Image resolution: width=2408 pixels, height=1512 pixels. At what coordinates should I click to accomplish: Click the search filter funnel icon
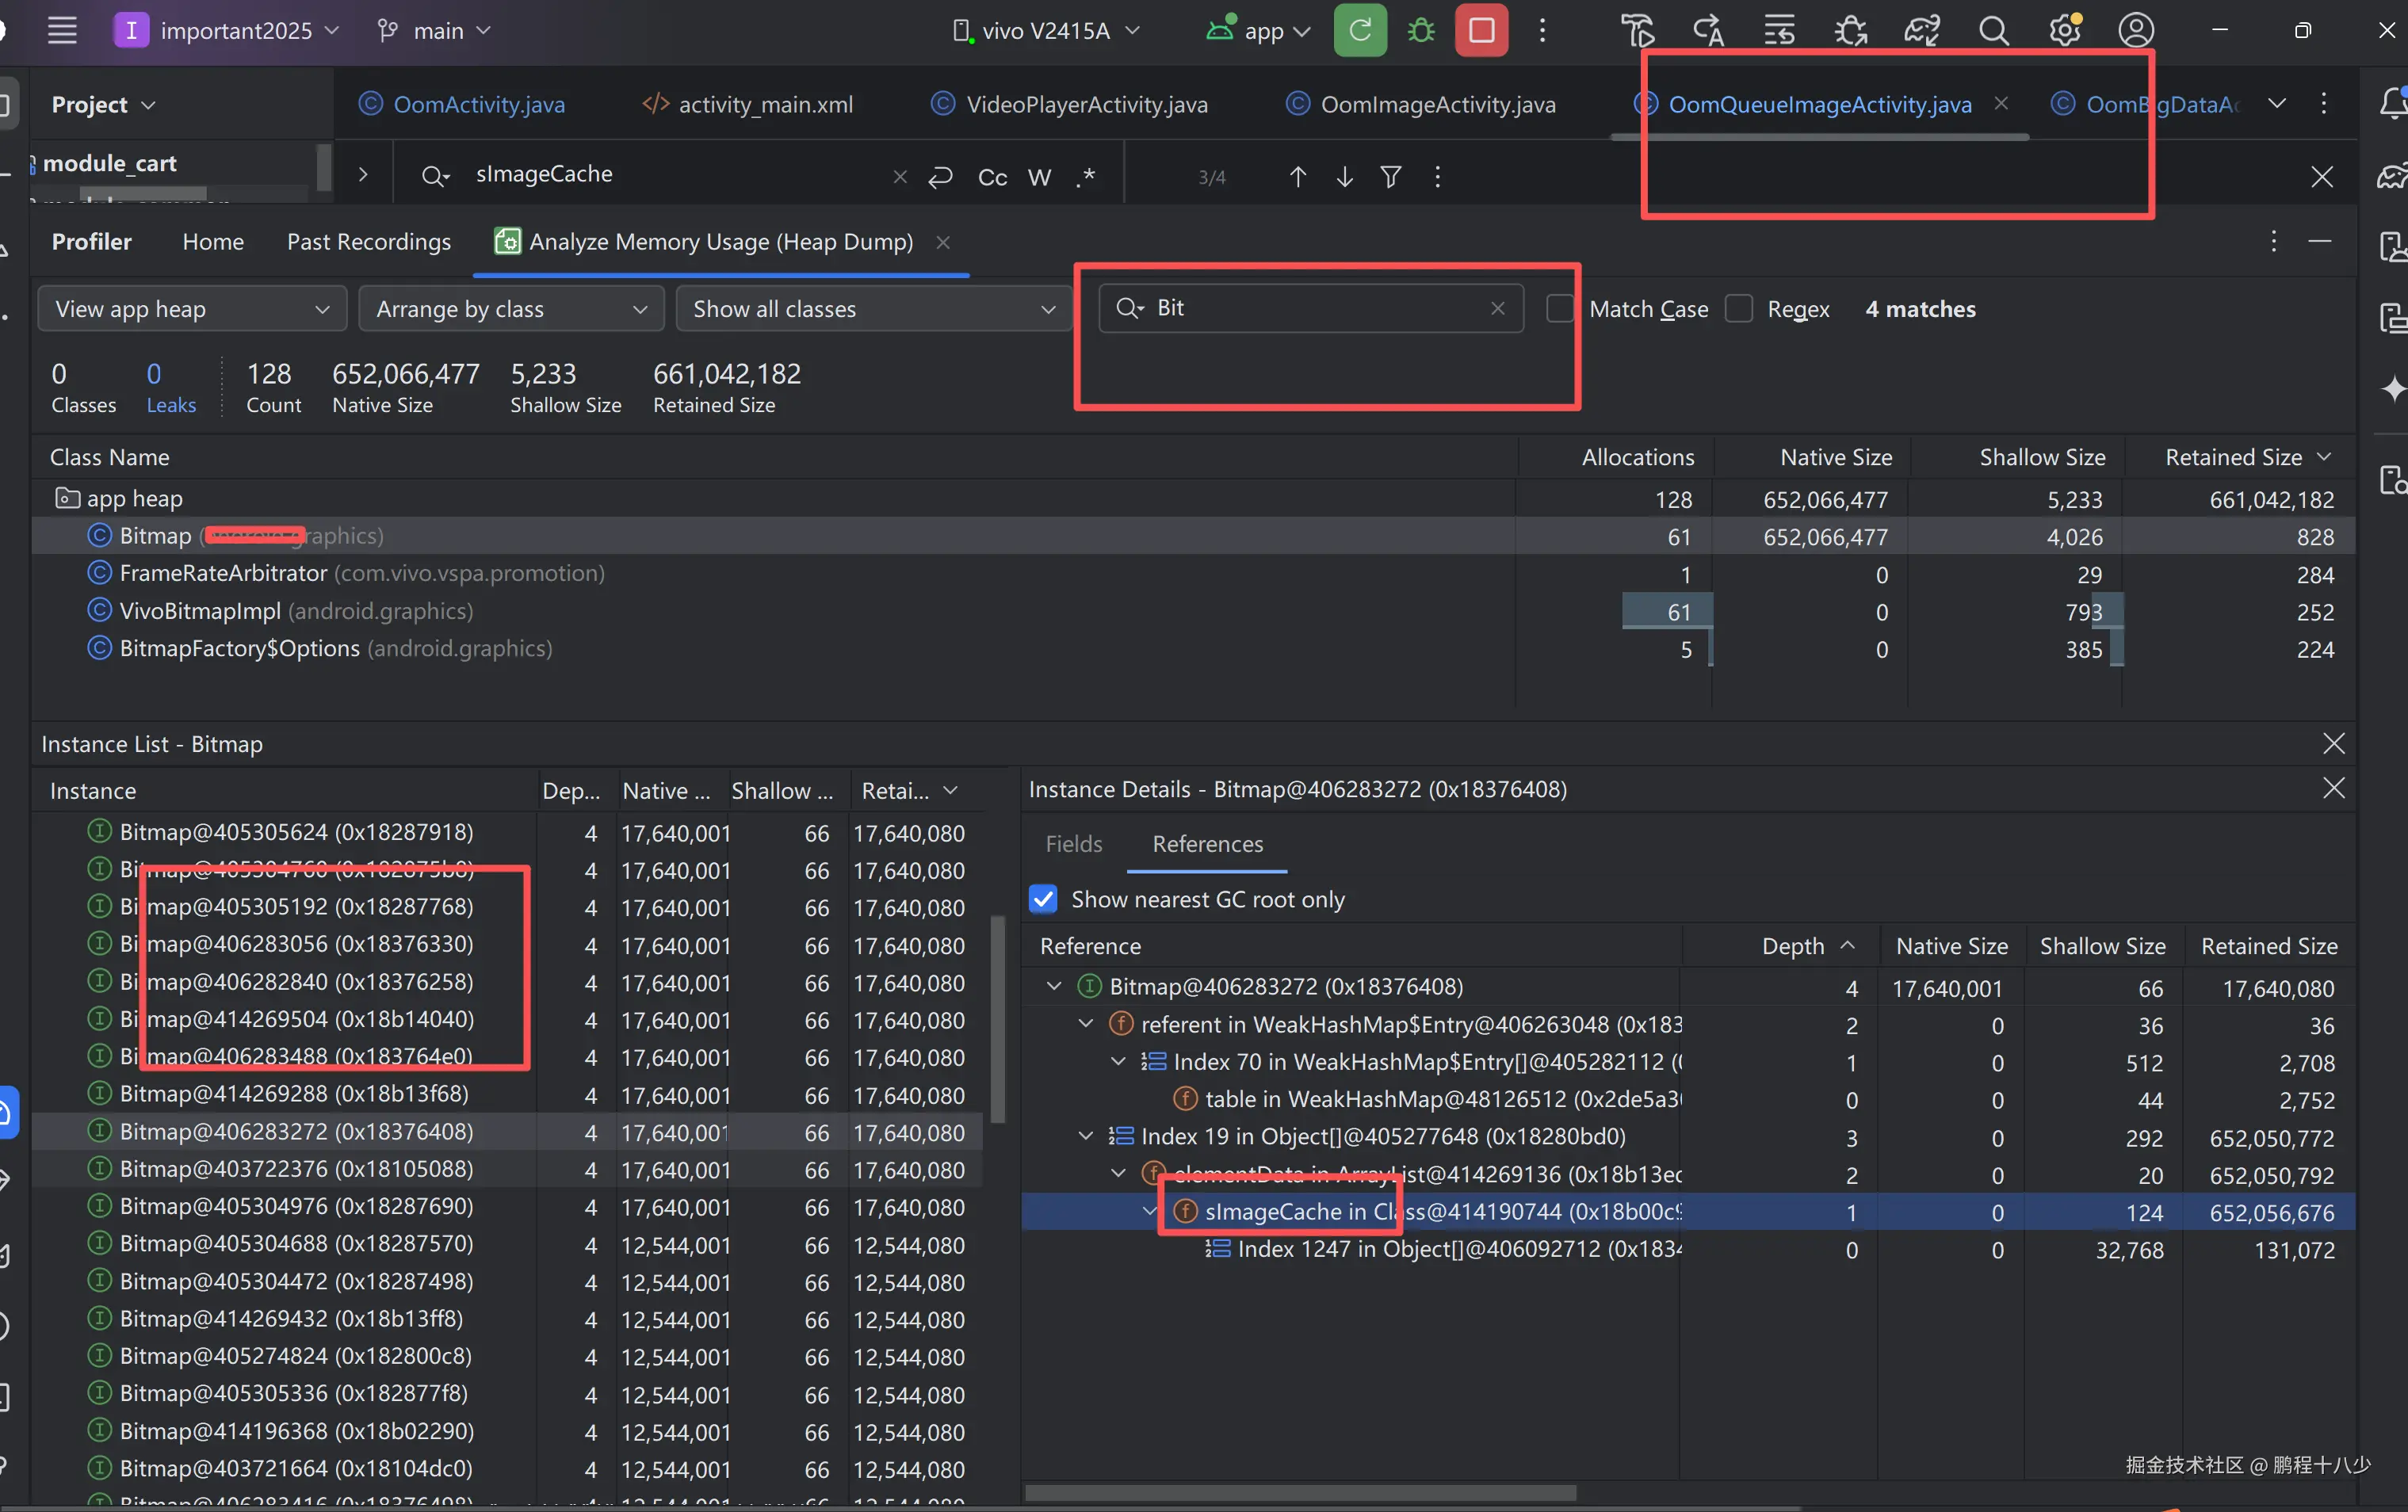tap(1390, 177)
